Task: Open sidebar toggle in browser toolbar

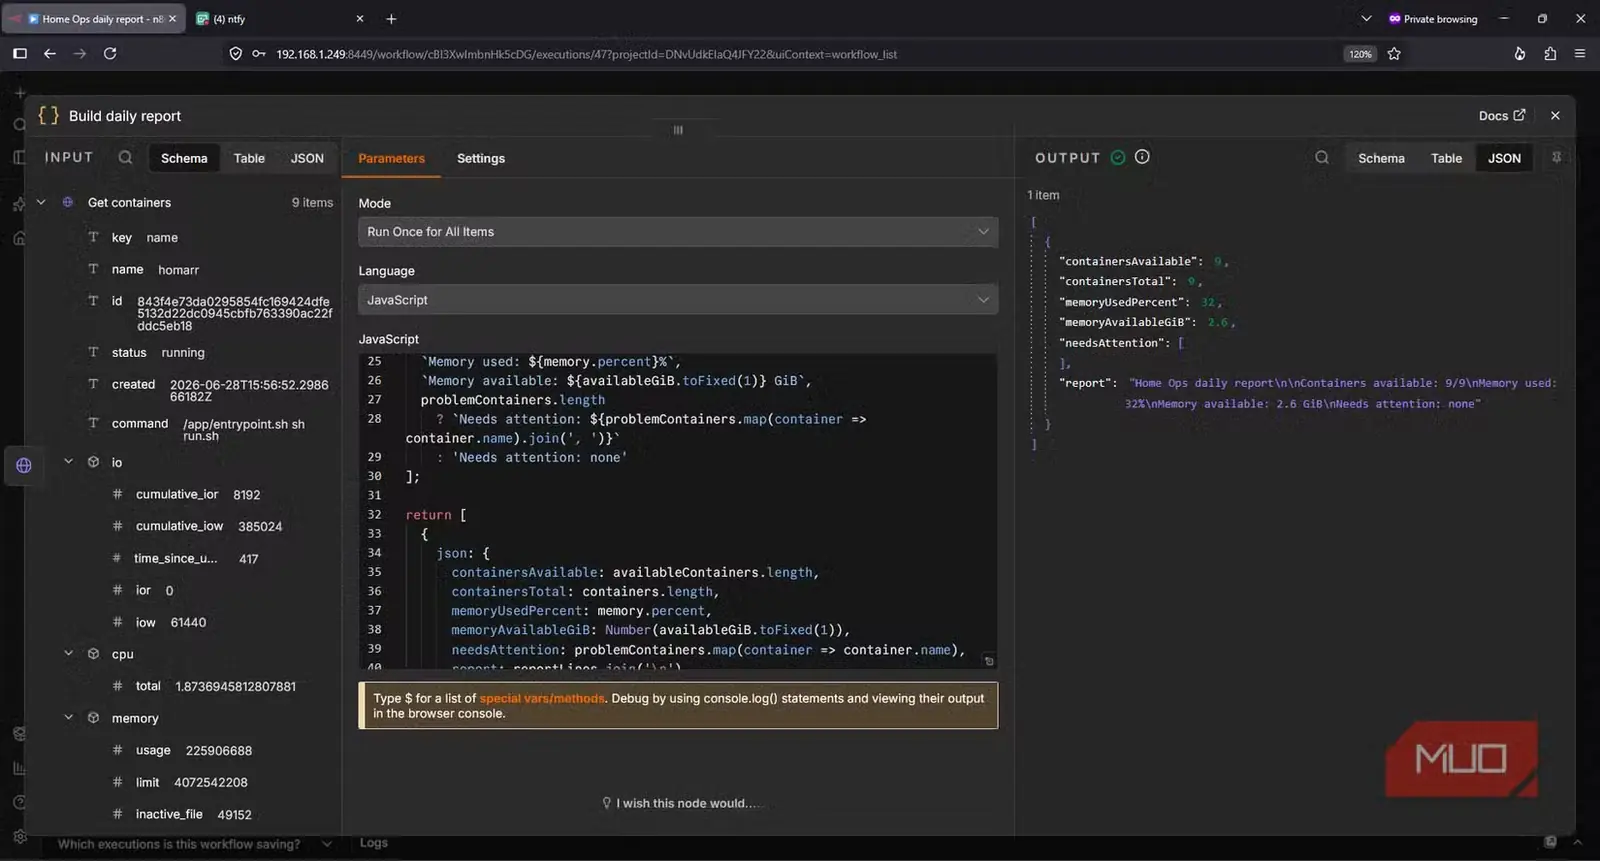Action: (19, 54)
